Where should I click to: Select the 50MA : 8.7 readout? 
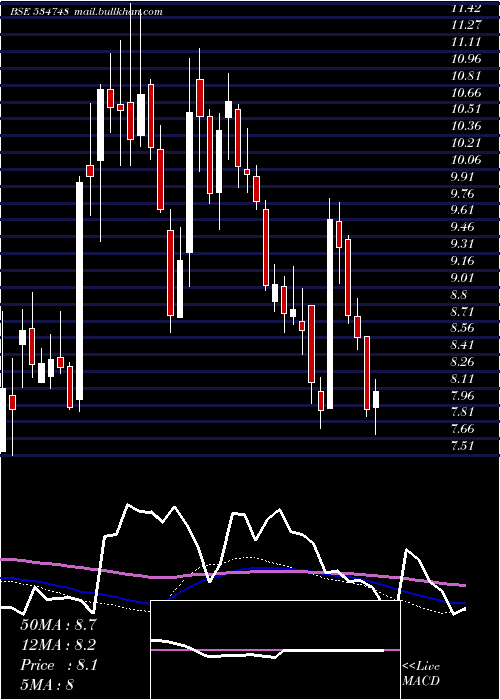click(58, 625)
